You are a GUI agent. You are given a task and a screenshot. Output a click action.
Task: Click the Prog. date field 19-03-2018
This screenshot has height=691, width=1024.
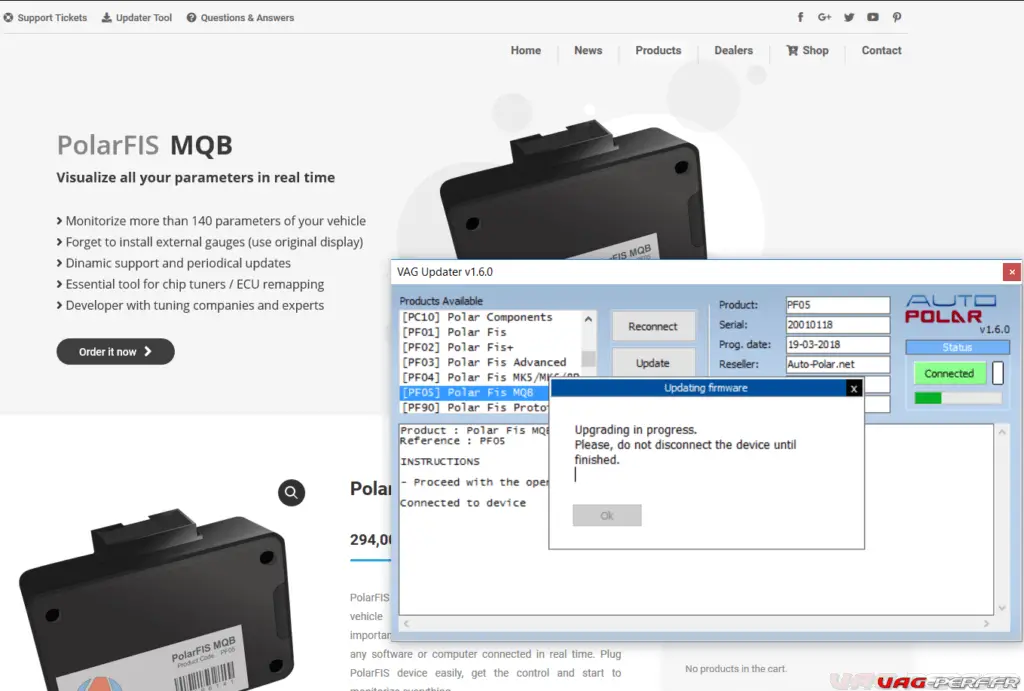838,344
